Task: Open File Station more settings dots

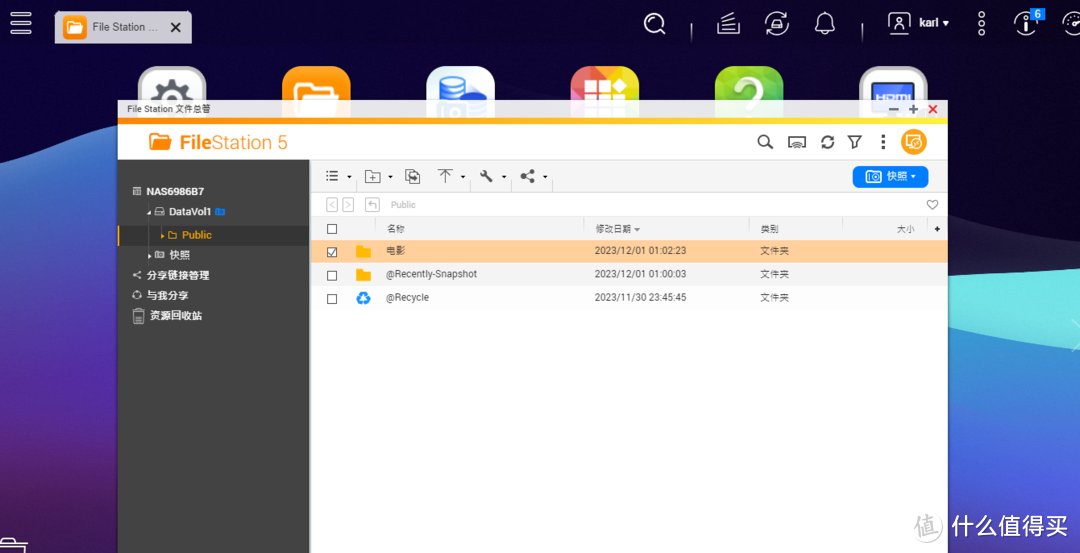Action: [x=883, y=142]
